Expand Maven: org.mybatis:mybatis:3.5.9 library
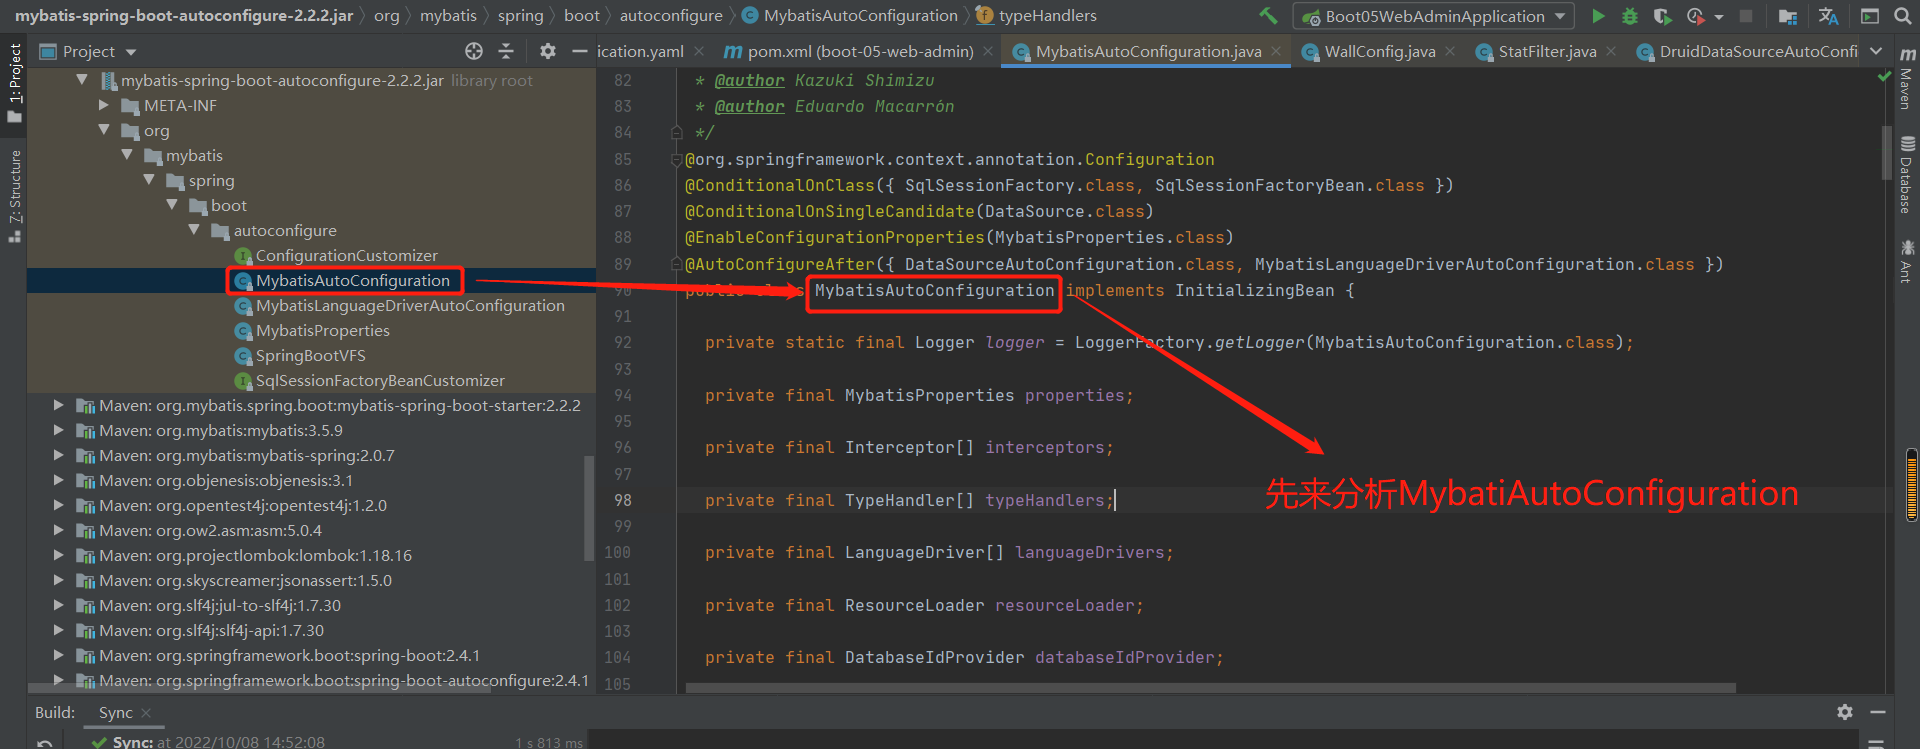 click(58, 429)
